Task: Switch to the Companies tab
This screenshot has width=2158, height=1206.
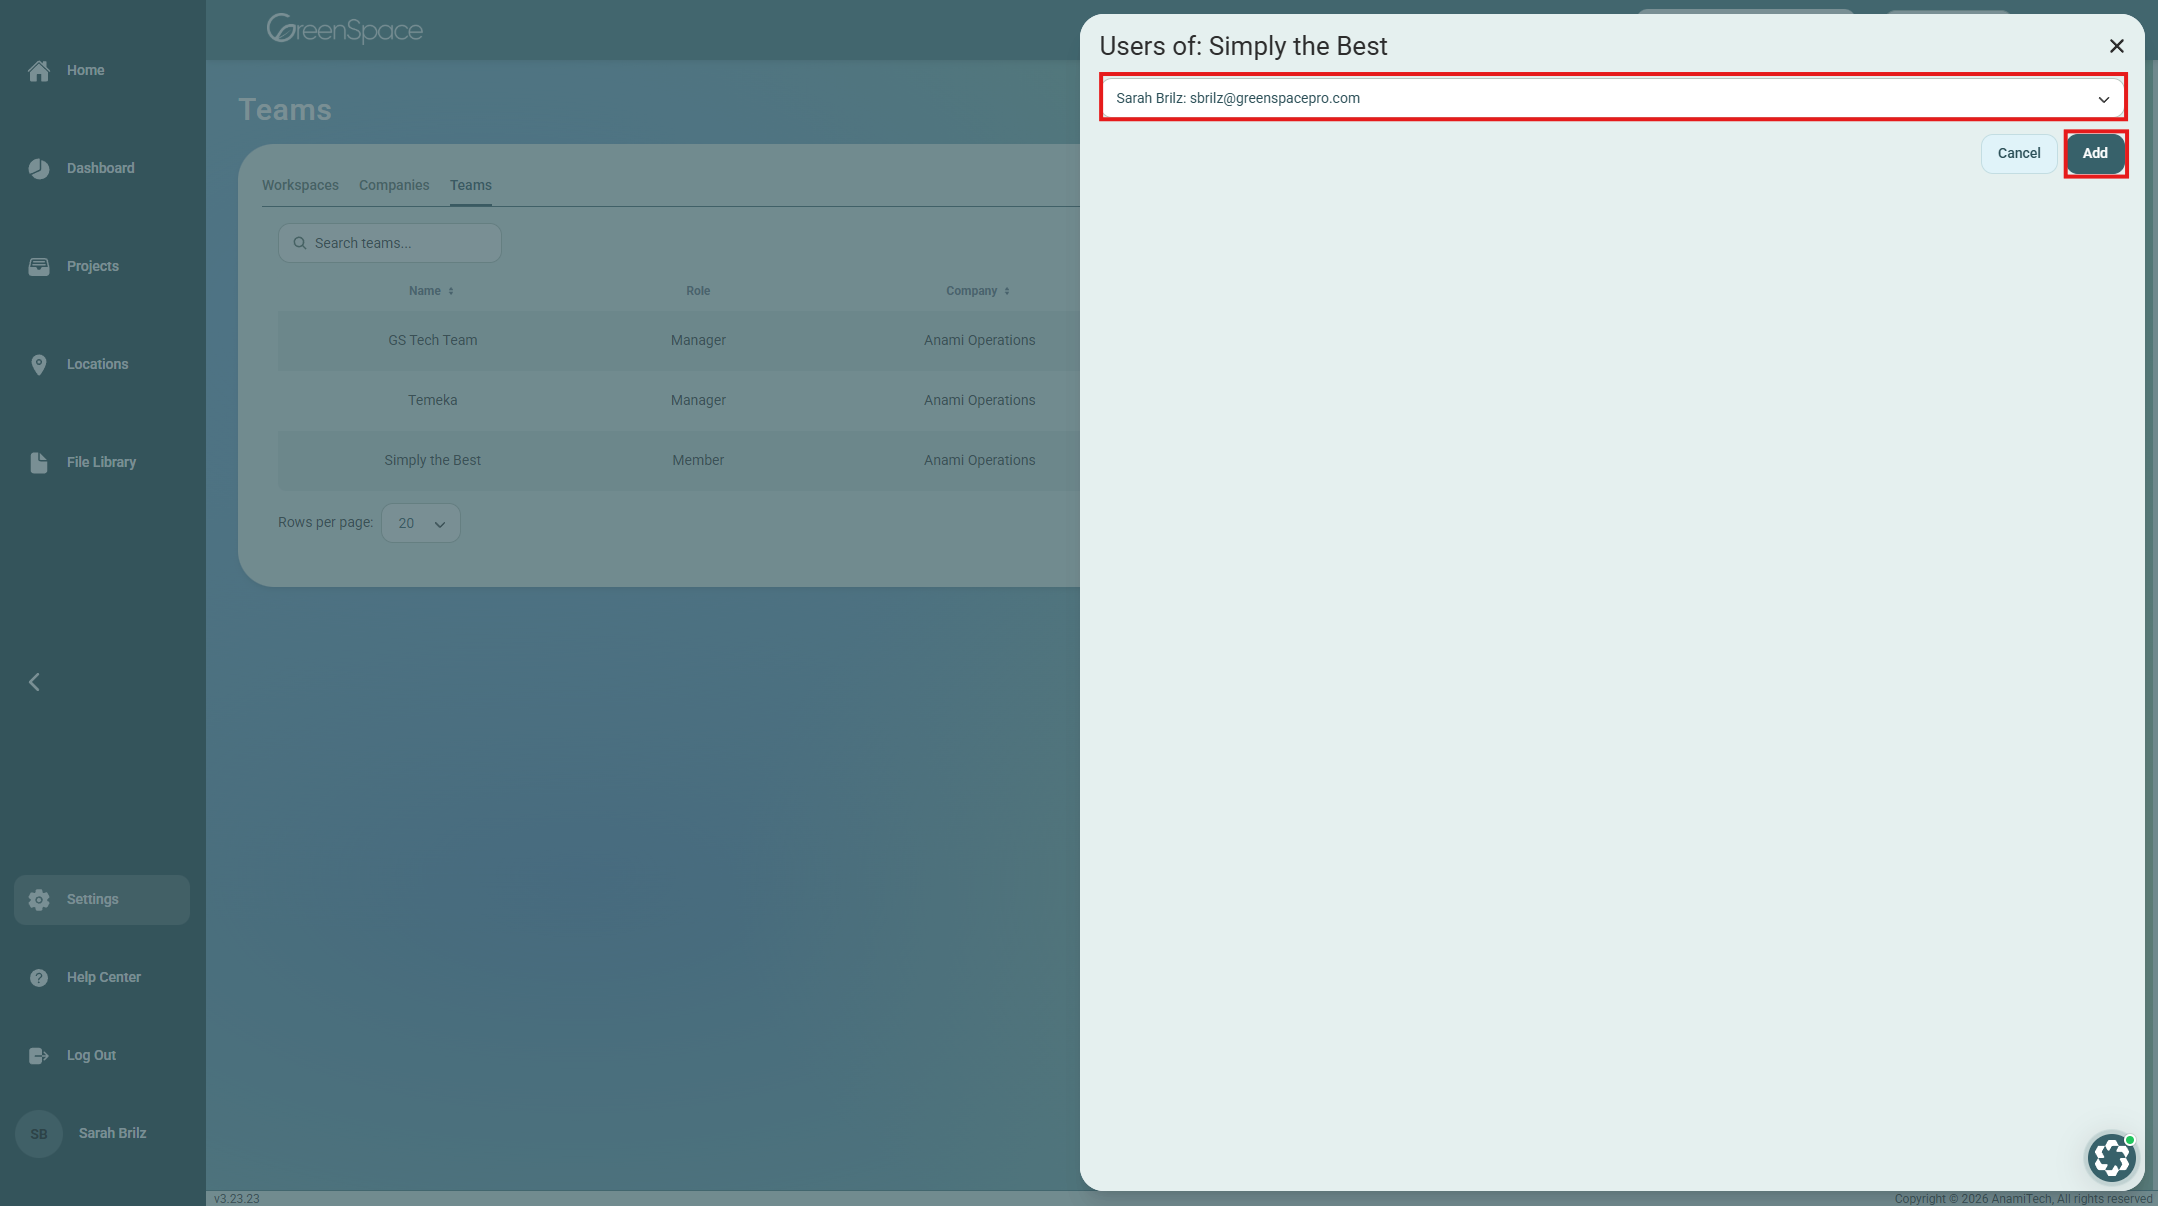Action: [394, 185]
